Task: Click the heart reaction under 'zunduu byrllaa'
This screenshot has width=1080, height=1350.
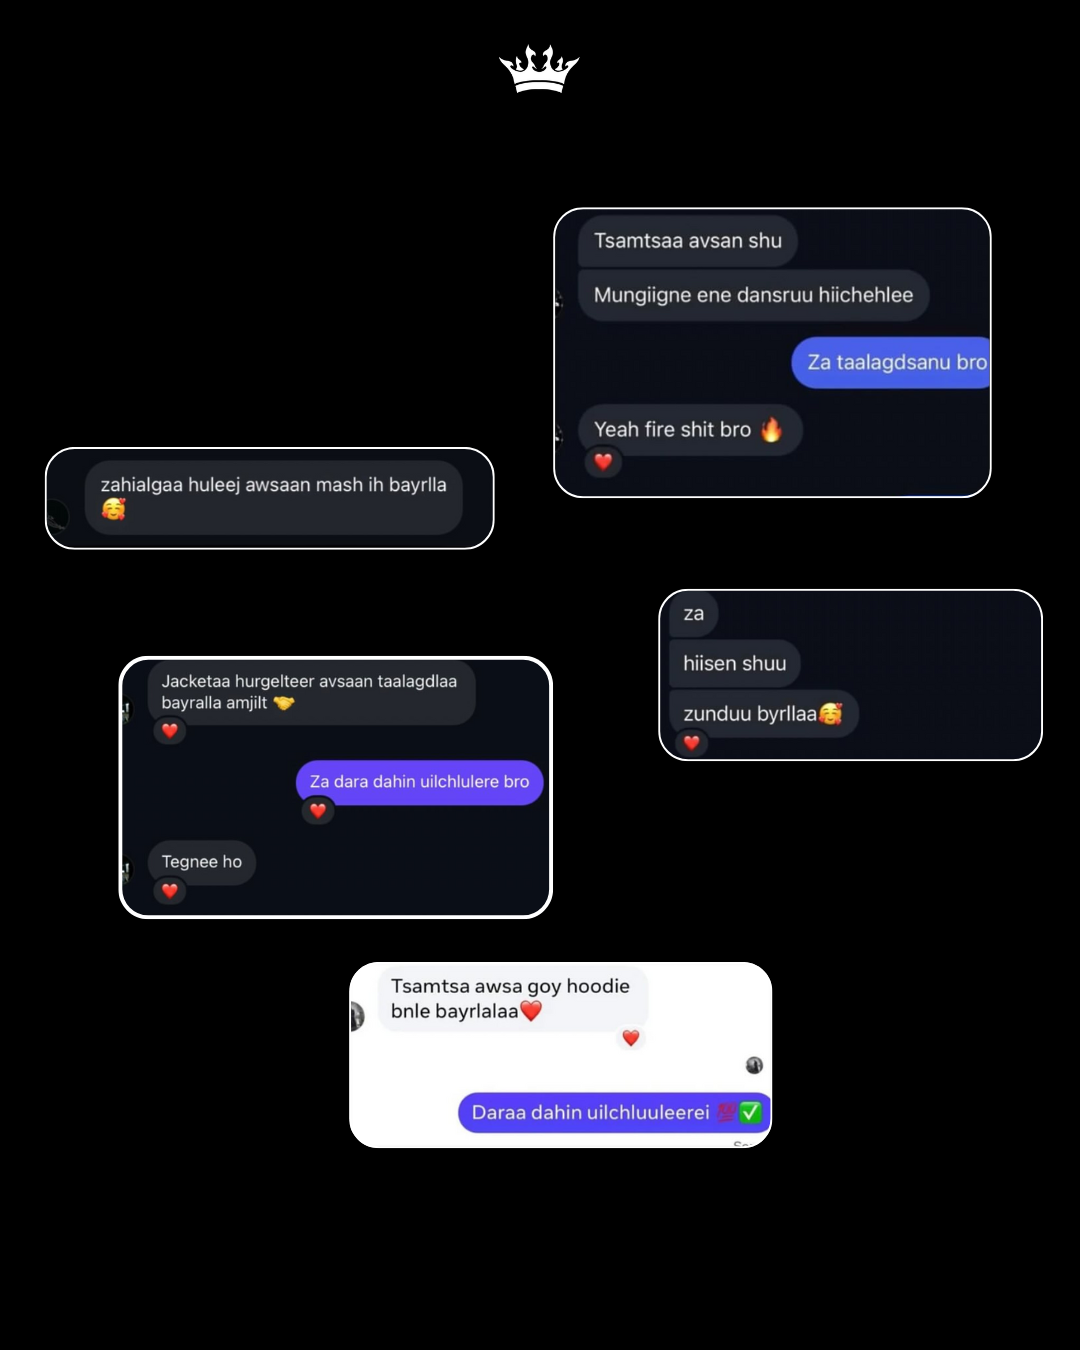Action: [691, 742]
